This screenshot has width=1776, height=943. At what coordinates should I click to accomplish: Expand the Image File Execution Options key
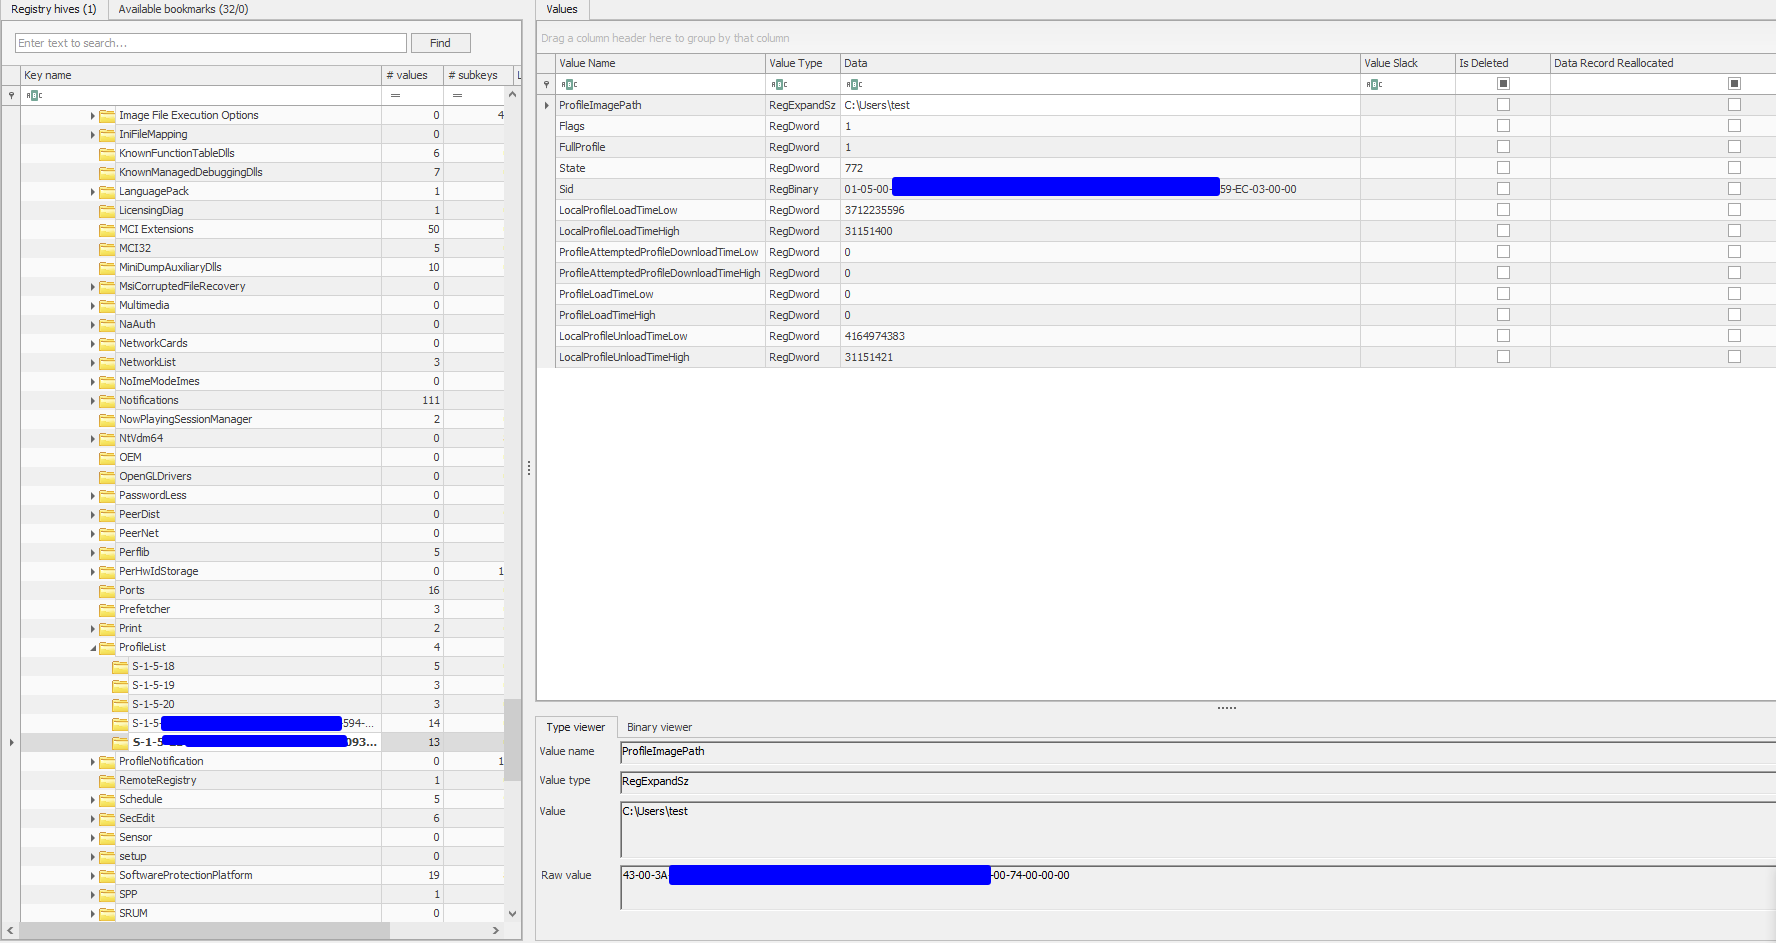(93, 116)
